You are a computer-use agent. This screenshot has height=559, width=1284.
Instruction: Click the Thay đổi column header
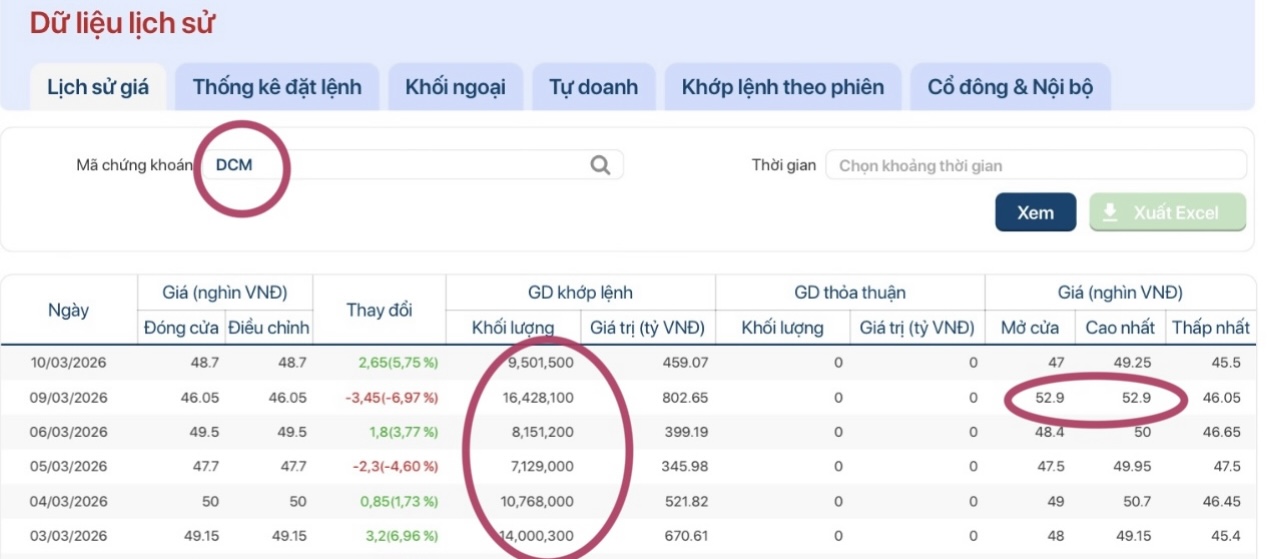point(379,310)
